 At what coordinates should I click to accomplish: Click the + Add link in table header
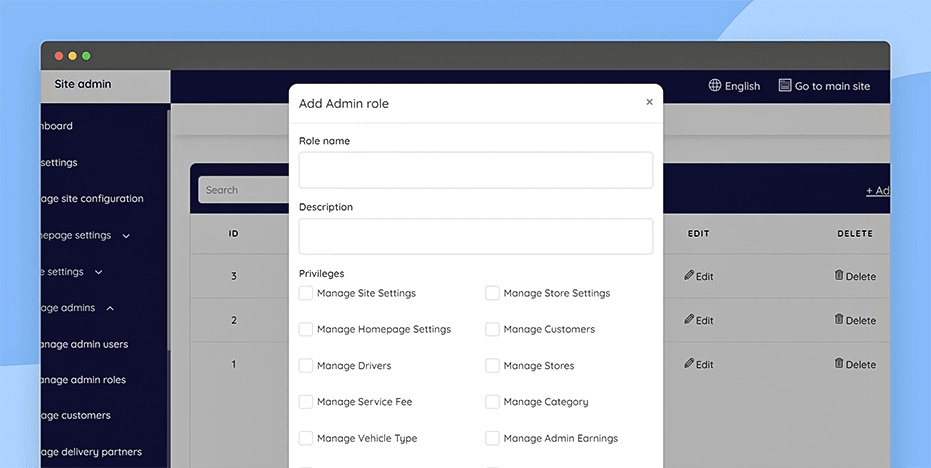878,191
